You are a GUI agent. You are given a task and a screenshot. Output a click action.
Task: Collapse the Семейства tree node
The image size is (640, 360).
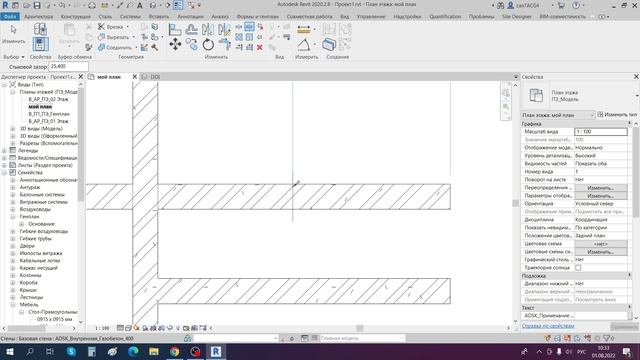pos(4,173)
